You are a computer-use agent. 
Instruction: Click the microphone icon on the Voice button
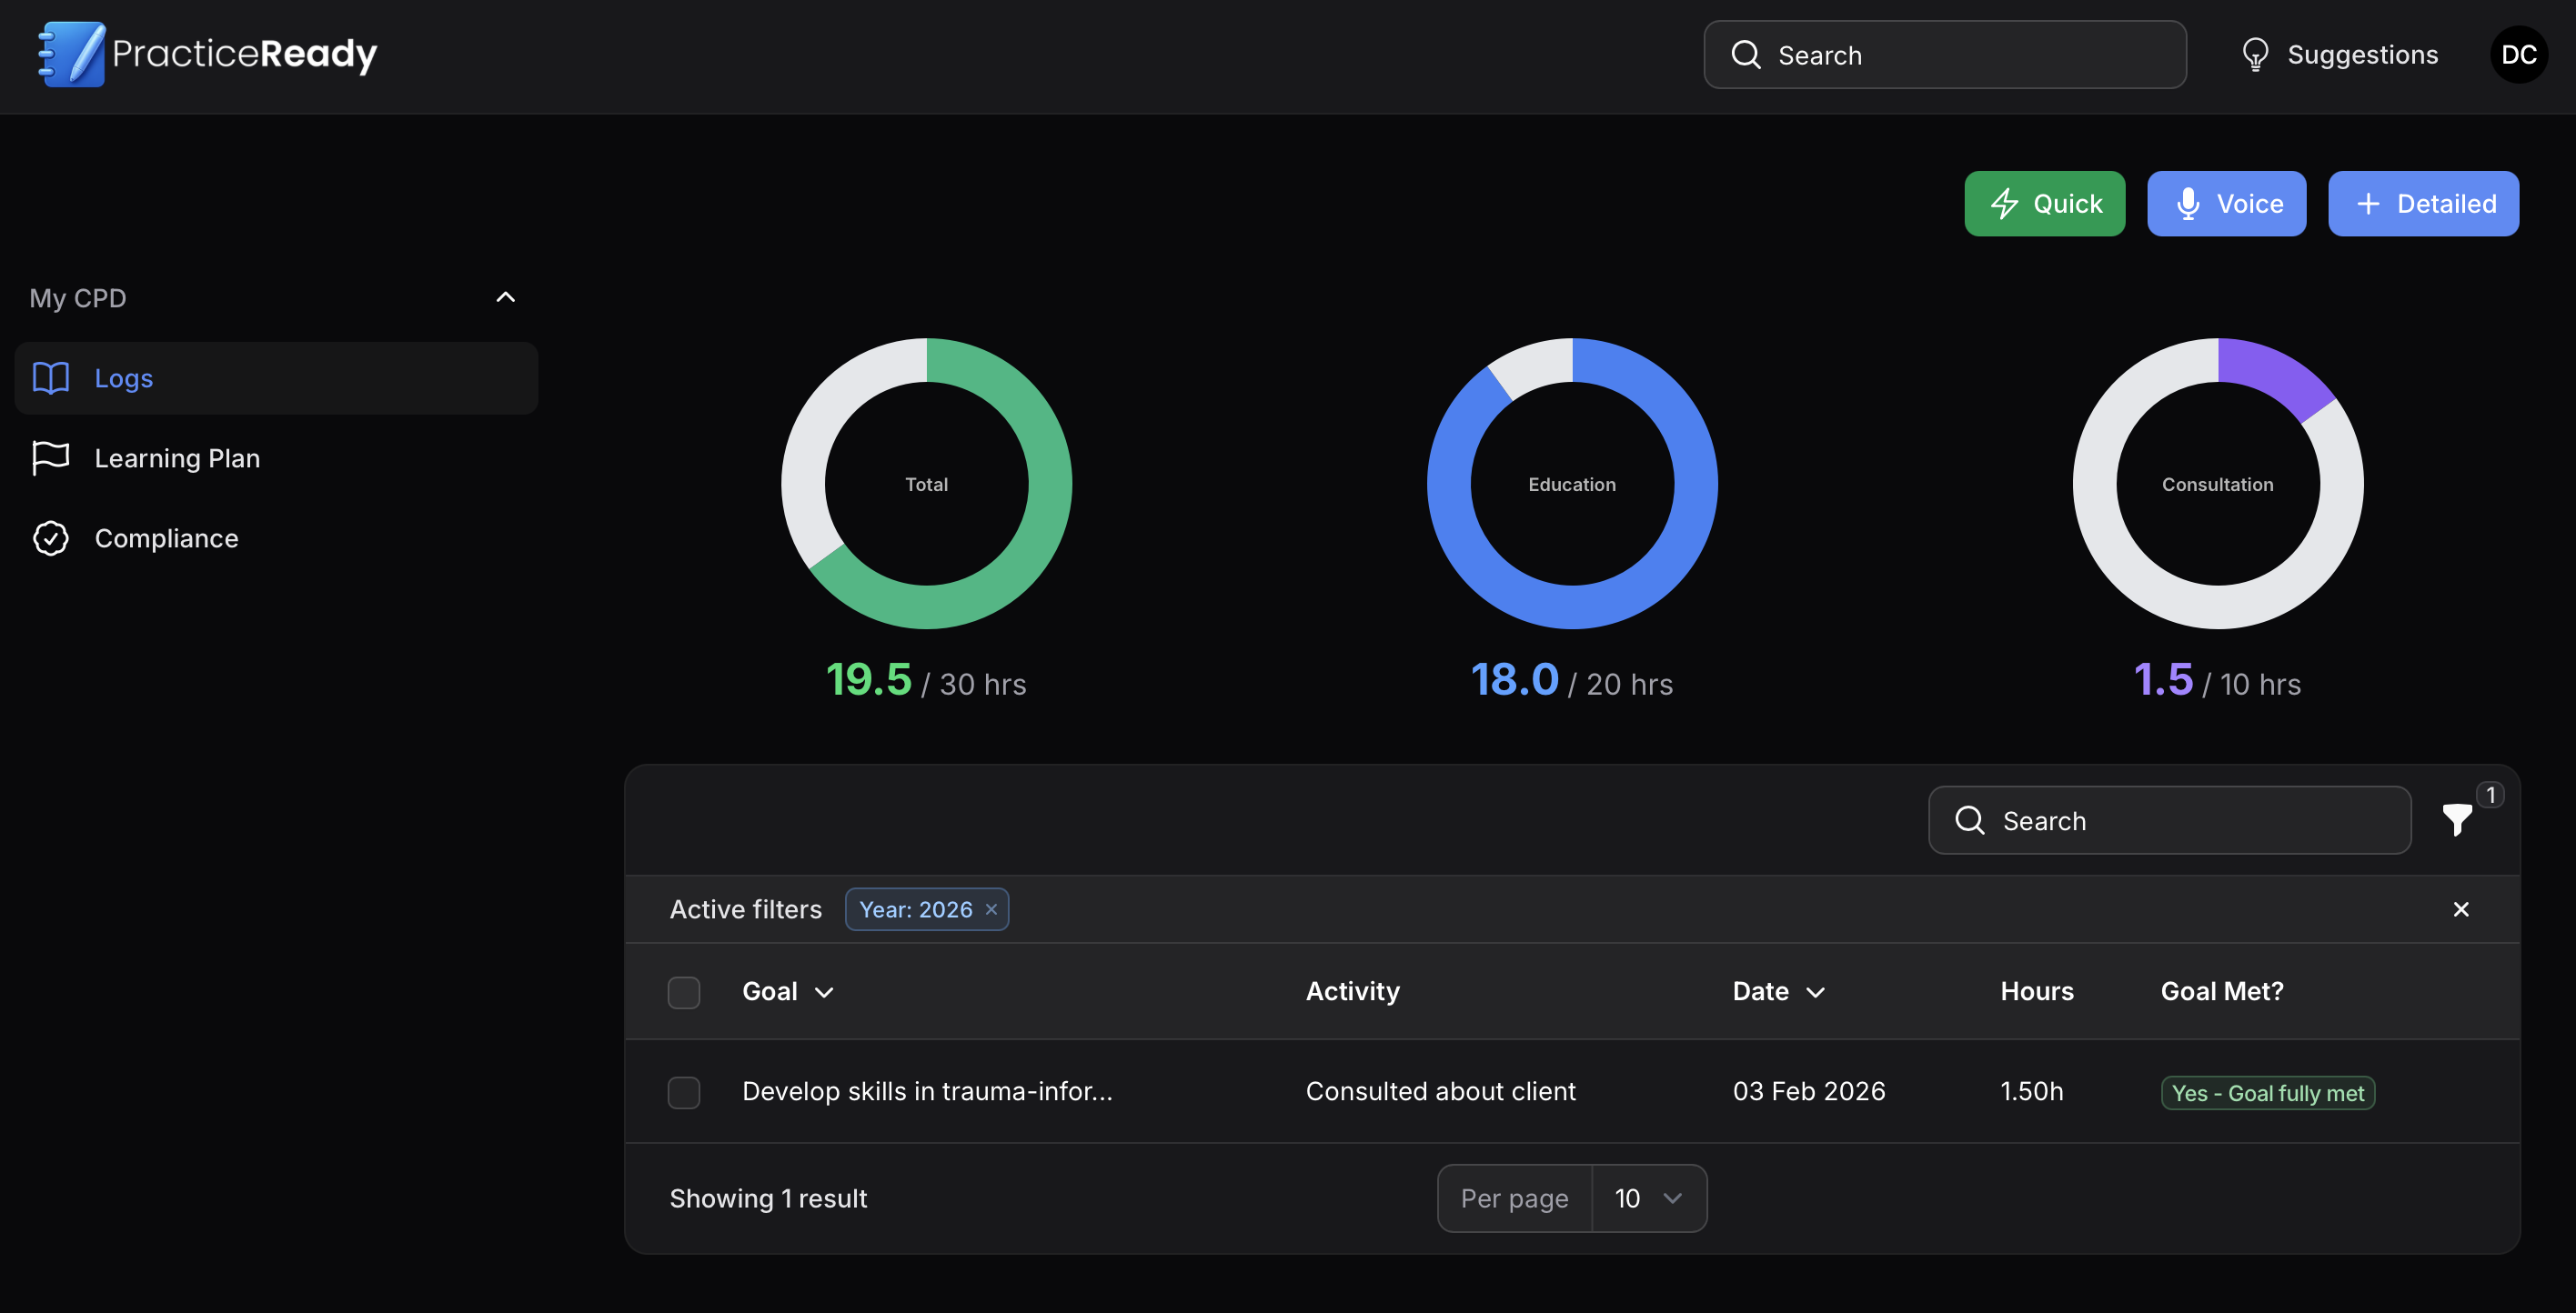(2188, 203)
